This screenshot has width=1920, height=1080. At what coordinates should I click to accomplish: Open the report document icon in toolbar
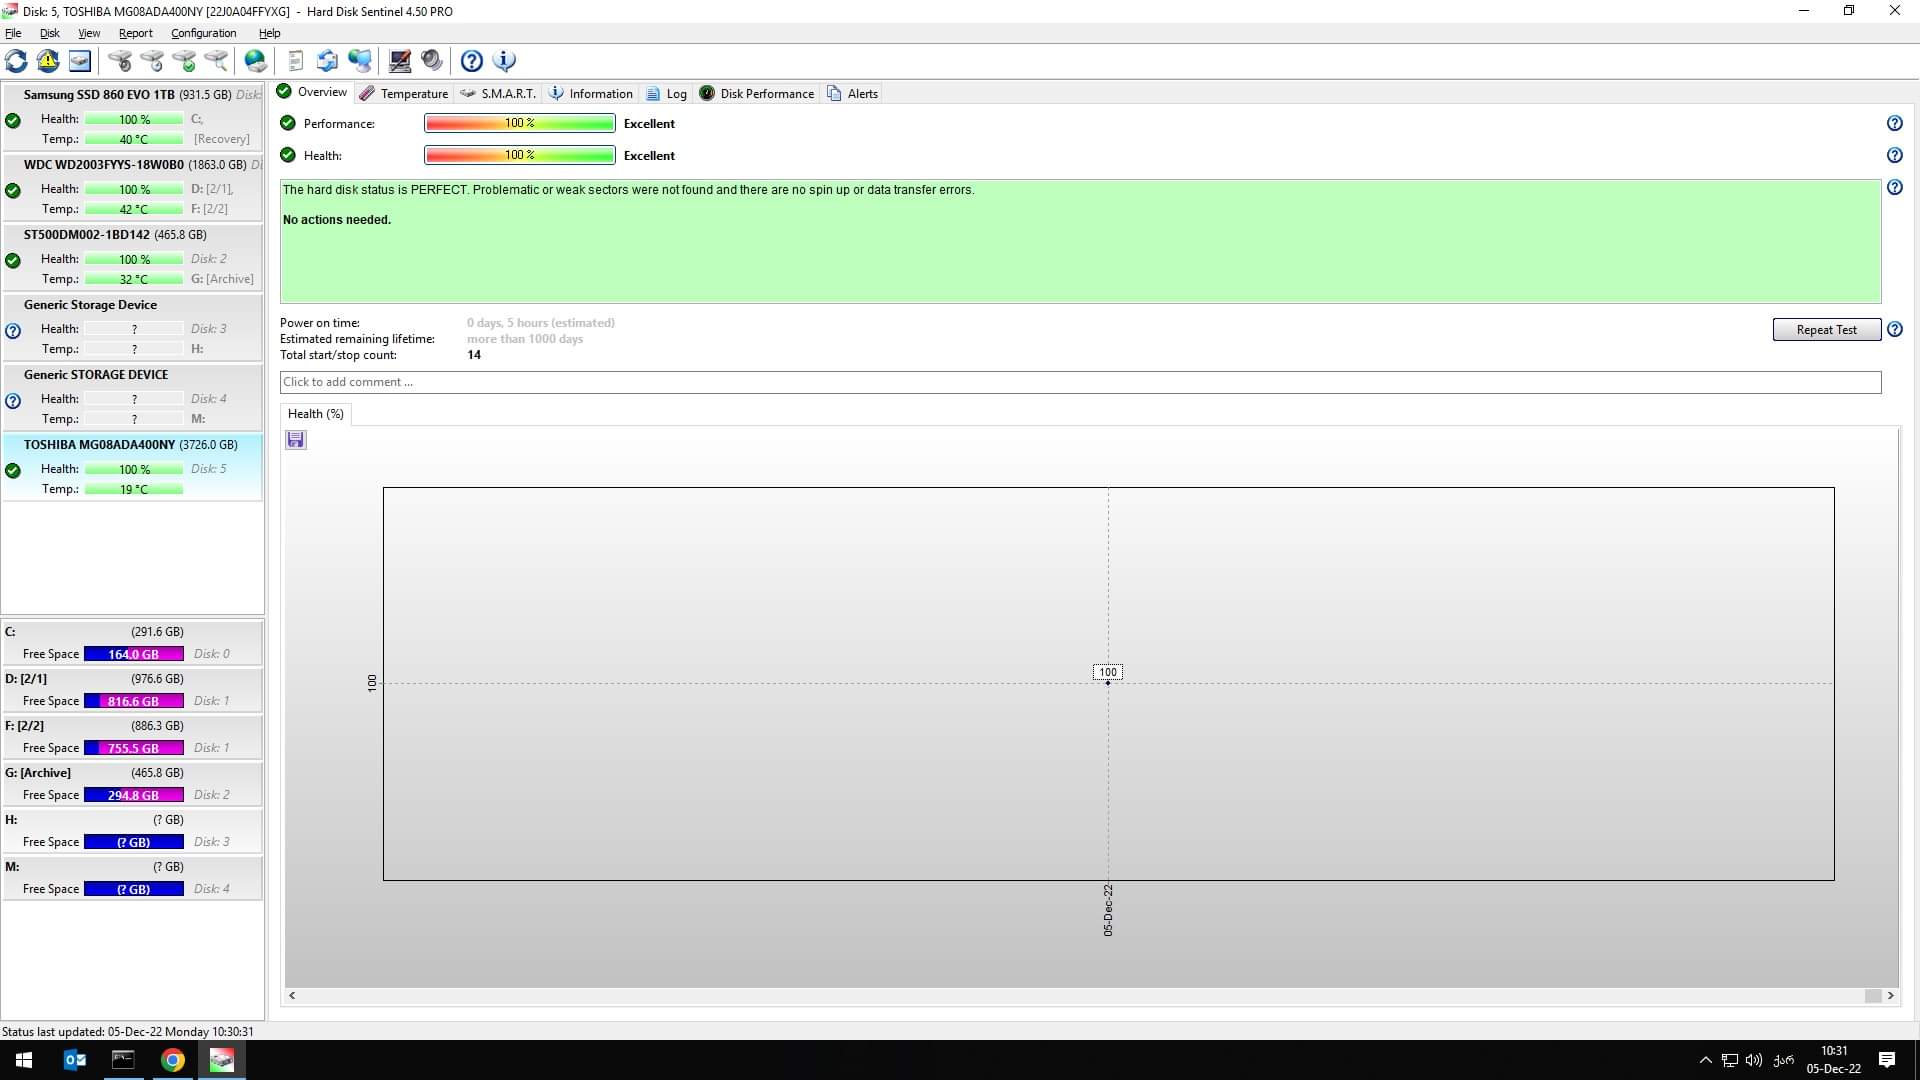point(295,61)
